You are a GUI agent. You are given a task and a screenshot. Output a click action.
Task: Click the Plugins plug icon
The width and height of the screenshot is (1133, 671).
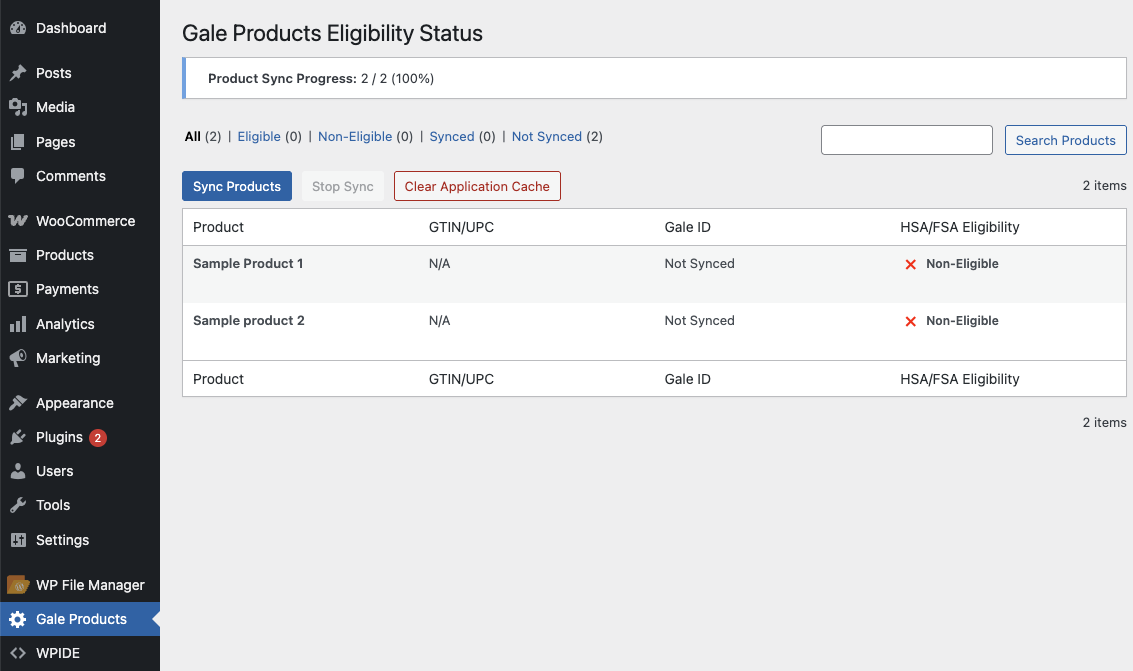coord(17,437)
